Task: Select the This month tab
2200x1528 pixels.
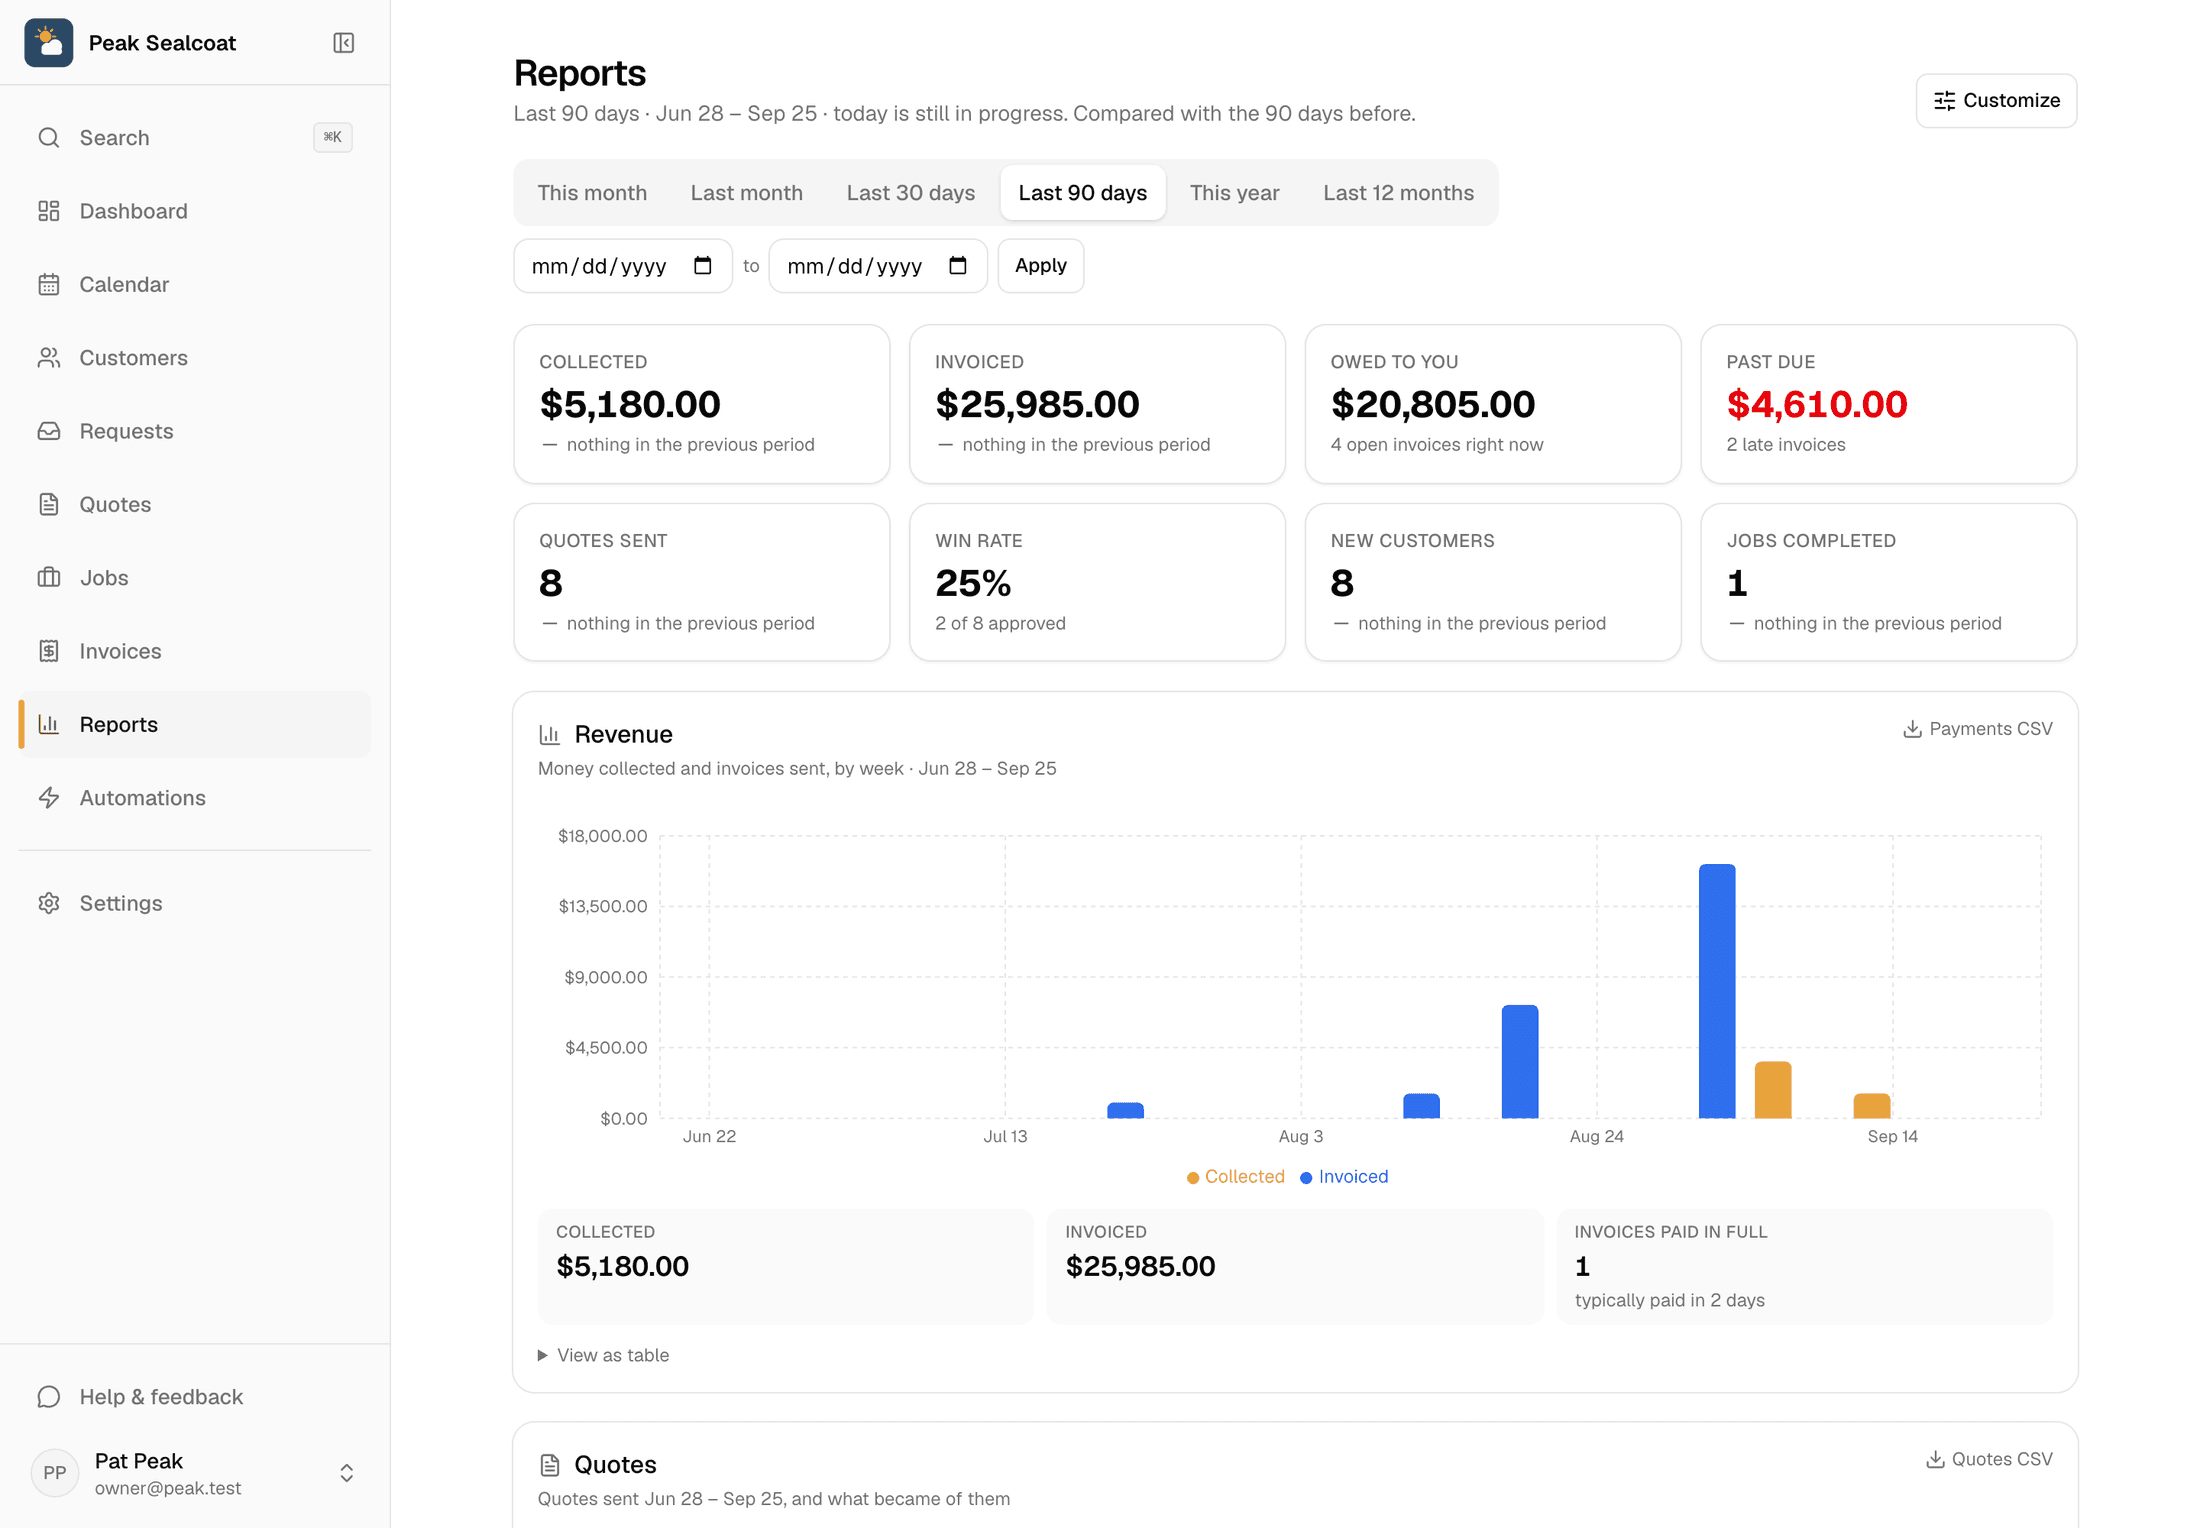Action: tap(592, 193)
